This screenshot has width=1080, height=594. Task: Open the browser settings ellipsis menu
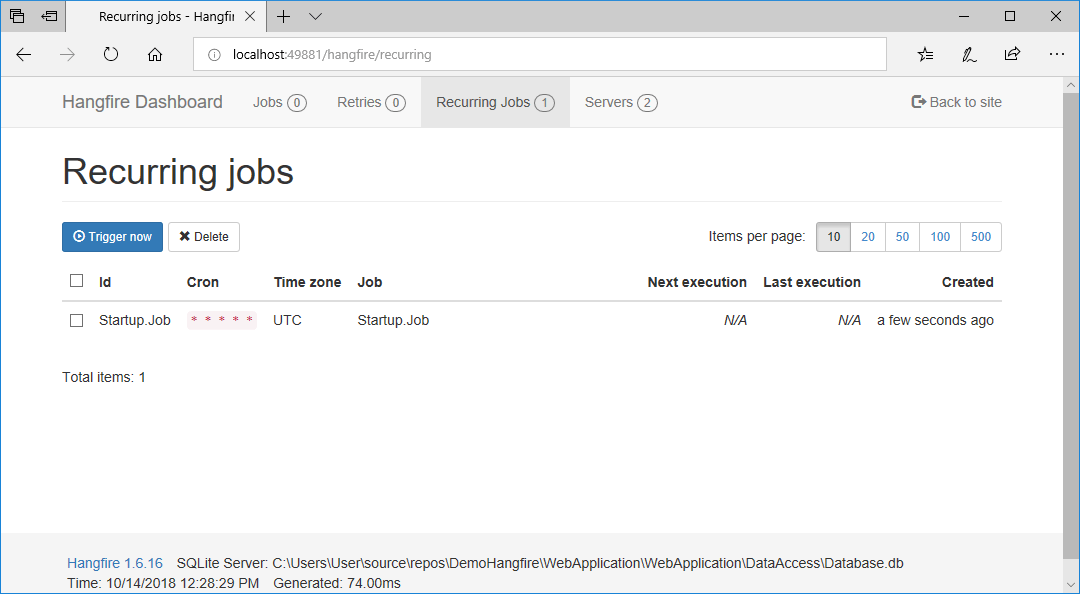pos(1057,54)
